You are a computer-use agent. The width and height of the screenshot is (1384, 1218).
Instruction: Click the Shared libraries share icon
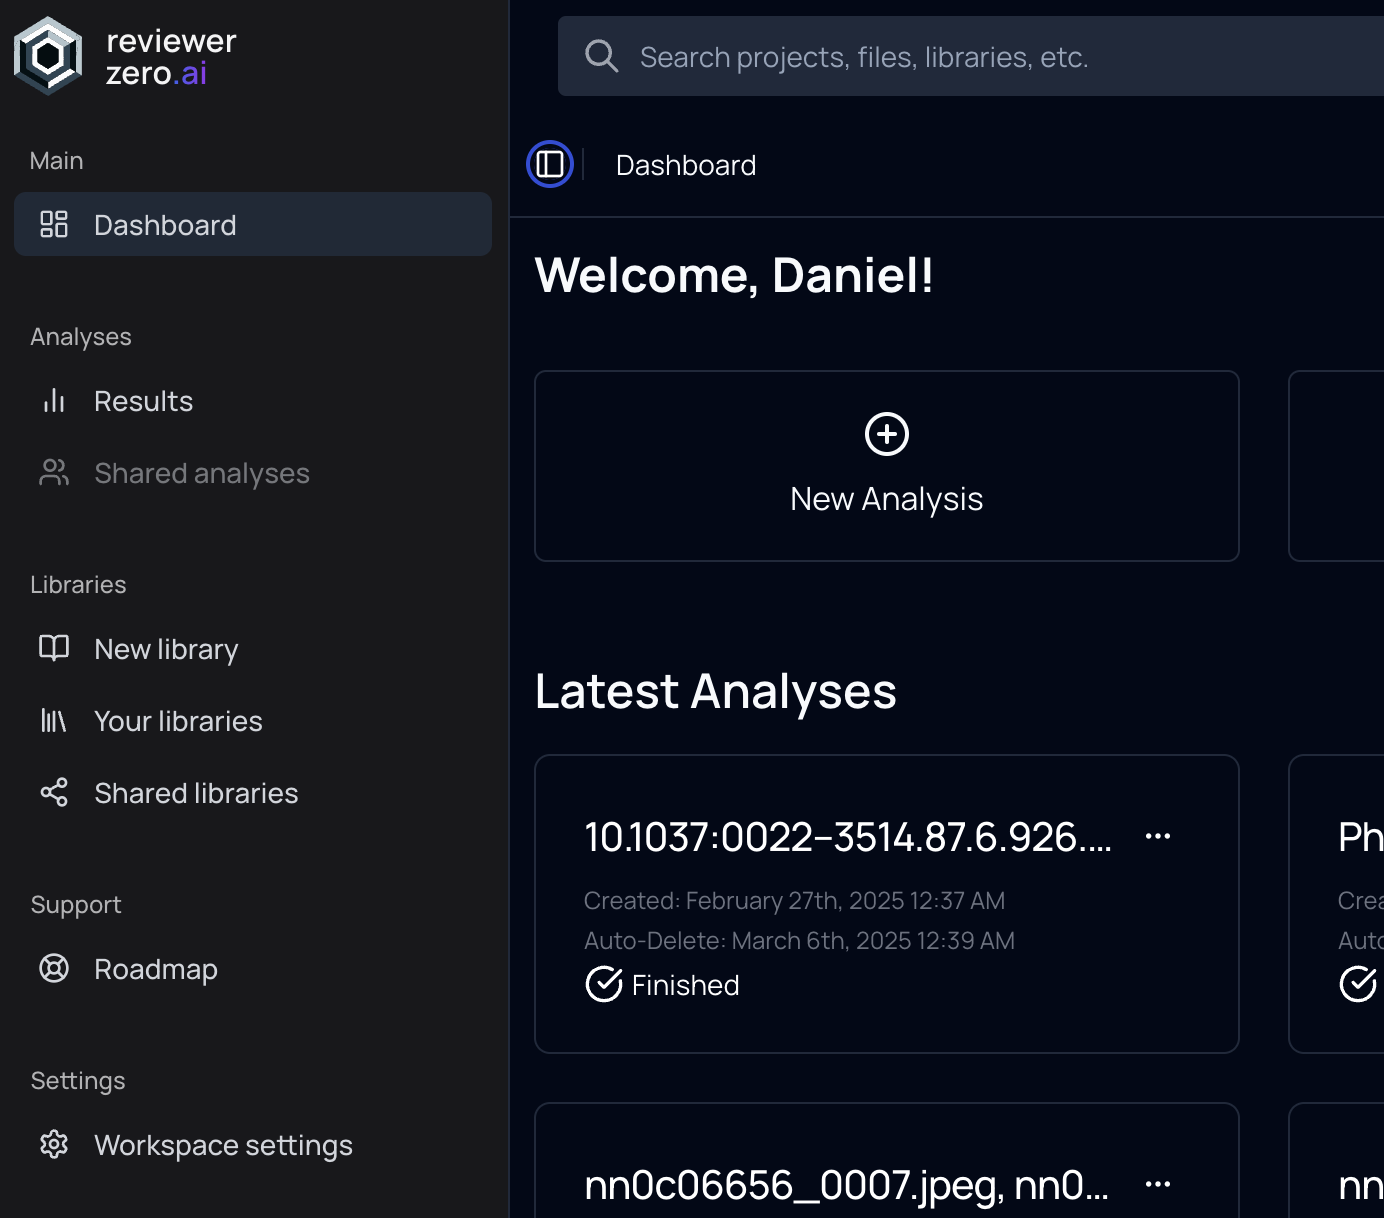click(x=53, y=792)
